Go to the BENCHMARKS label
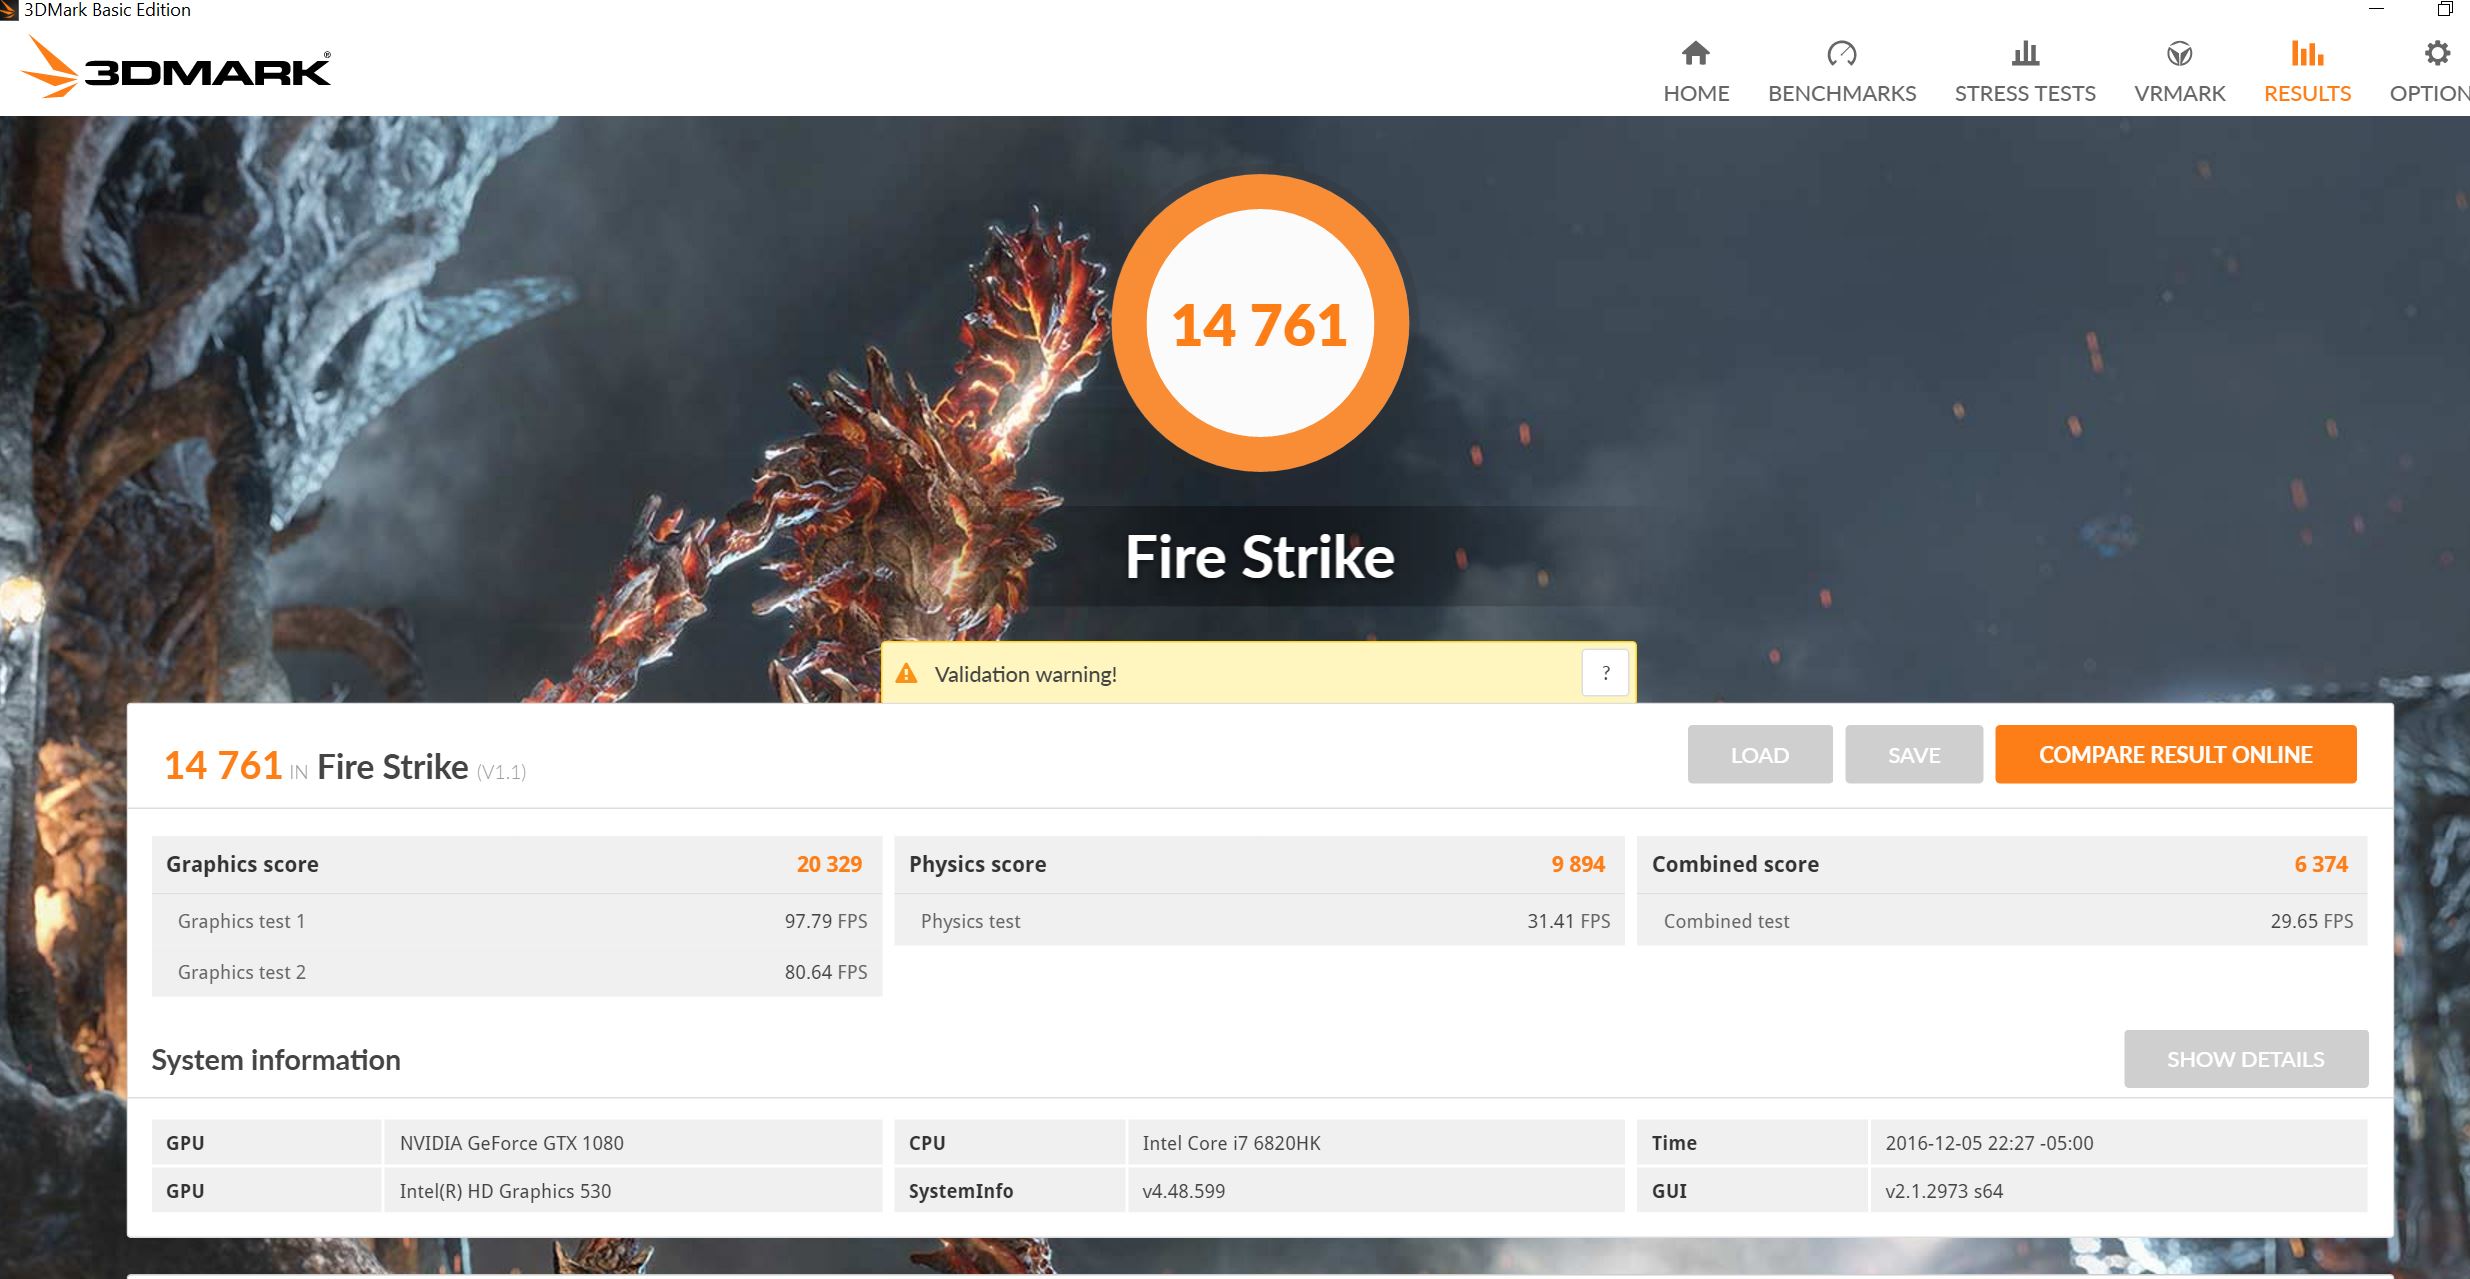 pyautogui.click(x=1842, y=93)
